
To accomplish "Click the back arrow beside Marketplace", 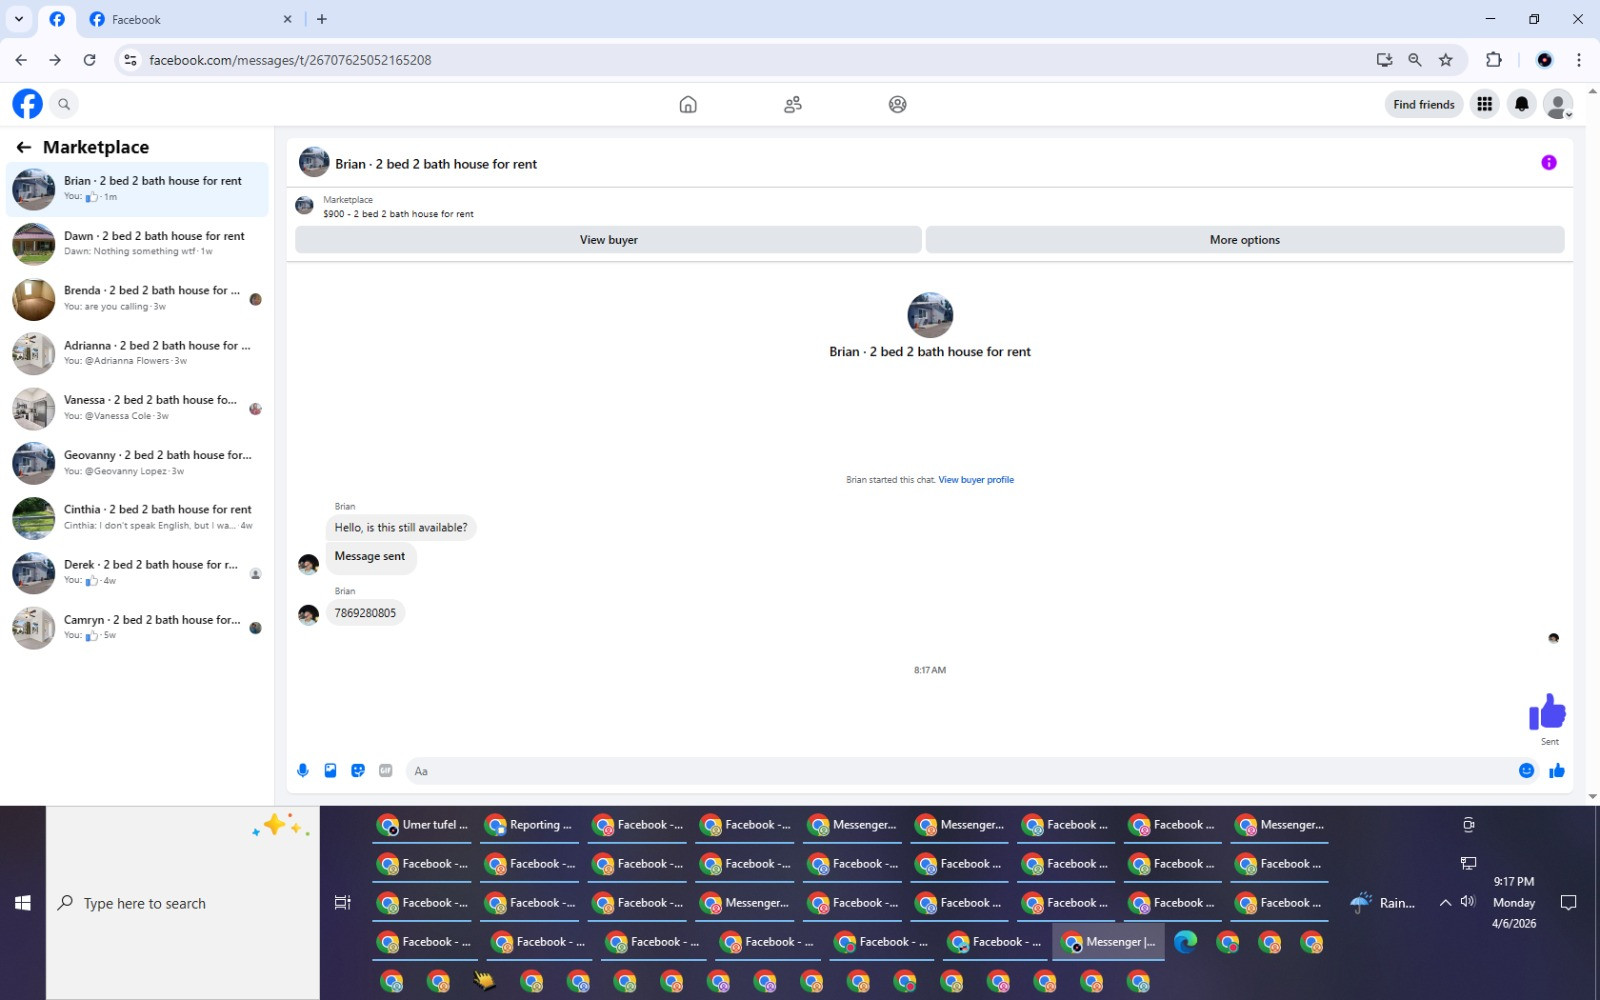I will click(x=24, y=147).
